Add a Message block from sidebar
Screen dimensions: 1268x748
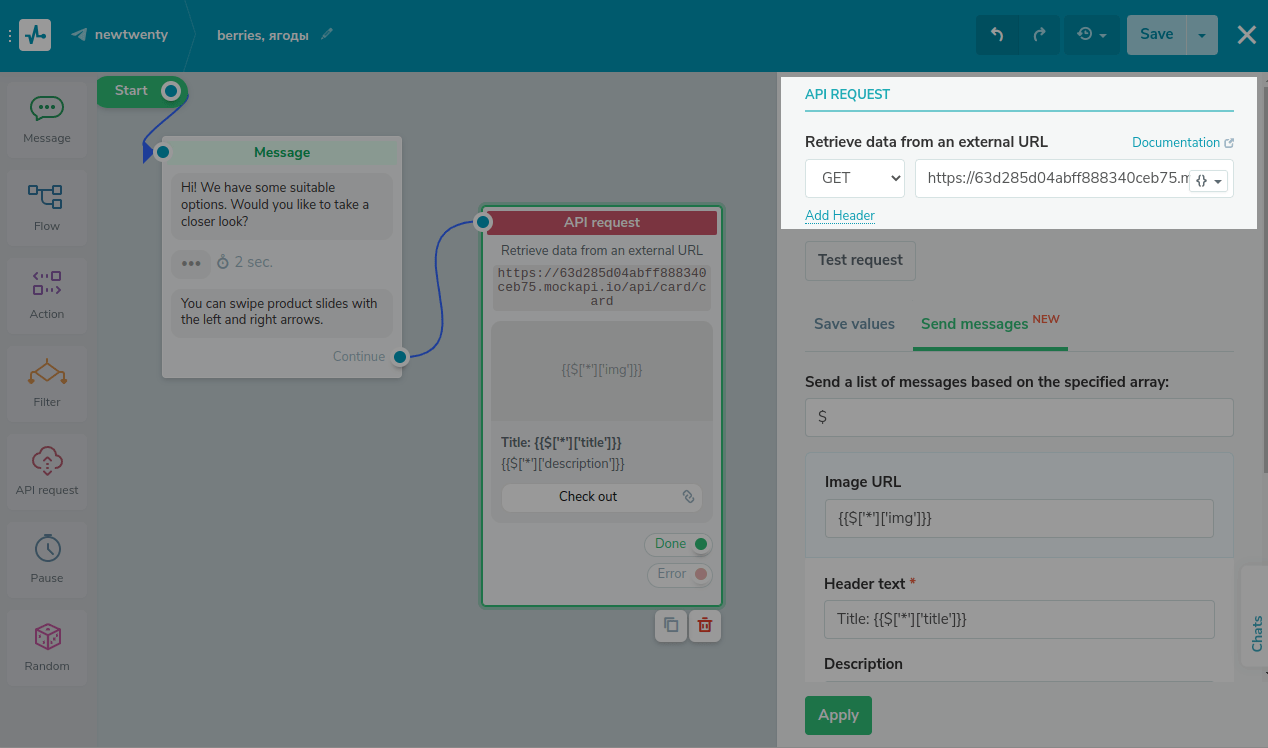(47, 119)
